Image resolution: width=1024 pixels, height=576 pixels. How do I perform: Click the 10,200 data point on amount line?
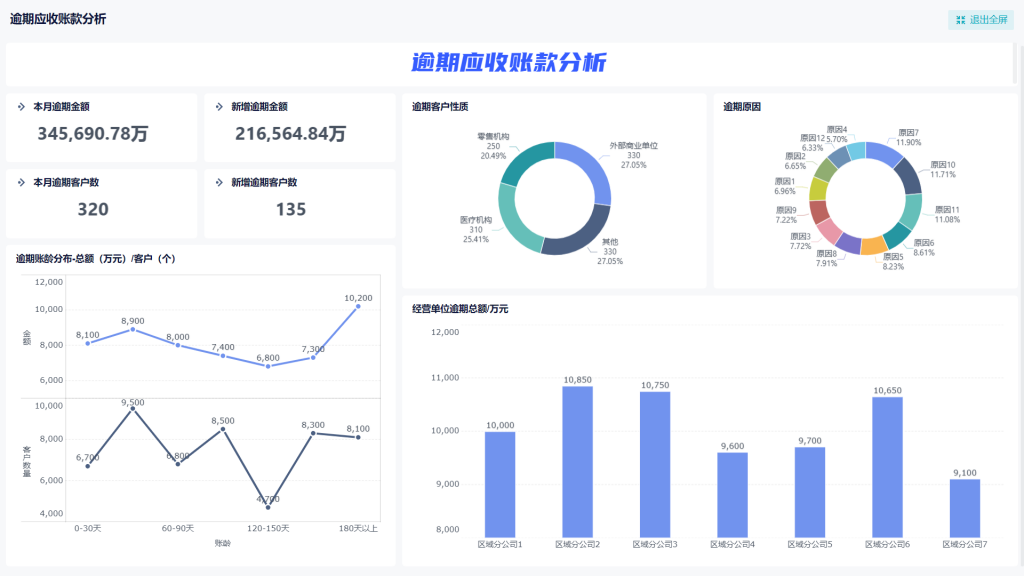point(358,306)
